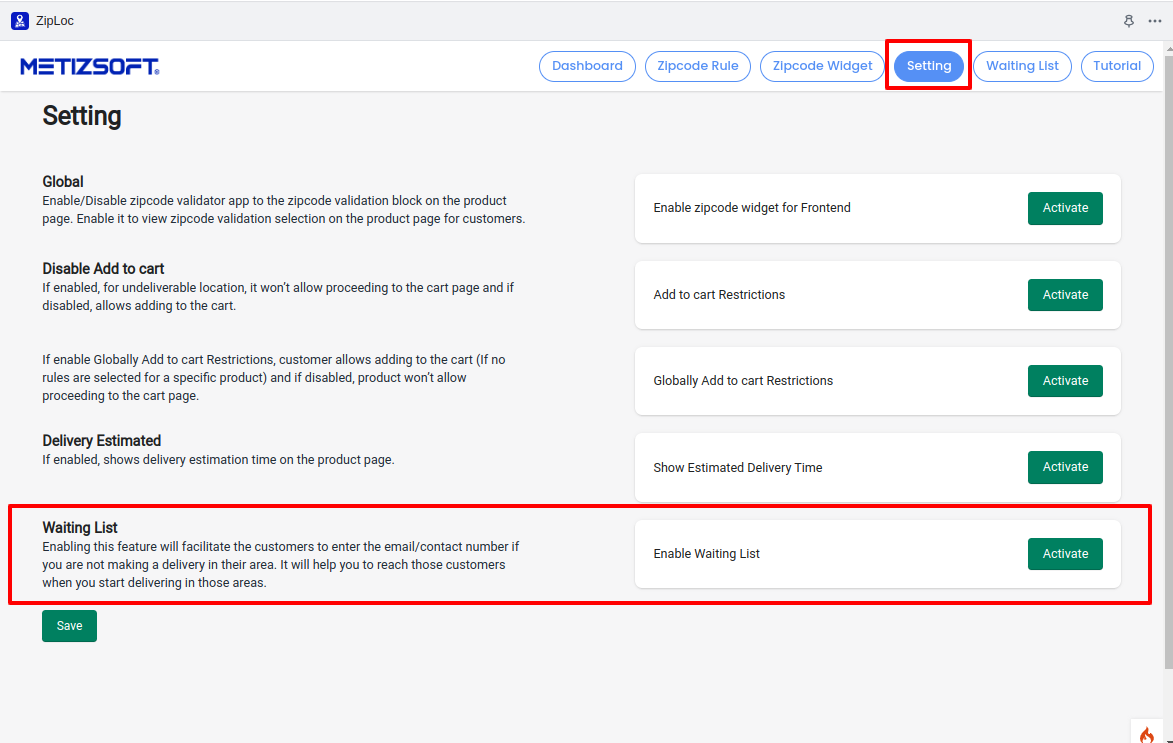Screen dimensions: 1173x743
Task: Activate Show Estimated Delivery Time
Action: click(1065, 467)
